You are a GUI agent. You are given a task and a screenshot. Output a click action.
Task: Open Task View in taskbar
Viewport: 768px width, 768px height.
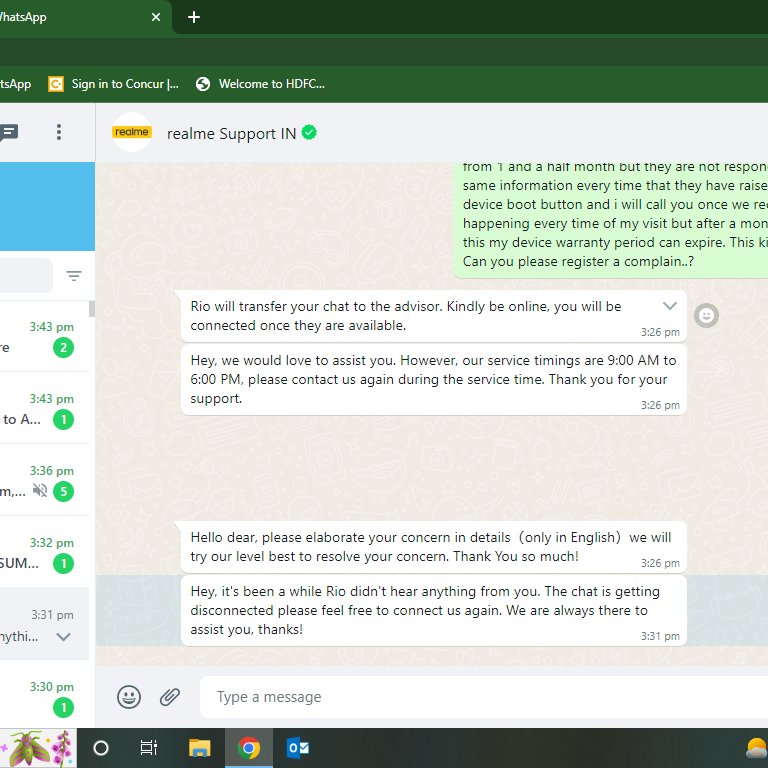coord(148,748)
